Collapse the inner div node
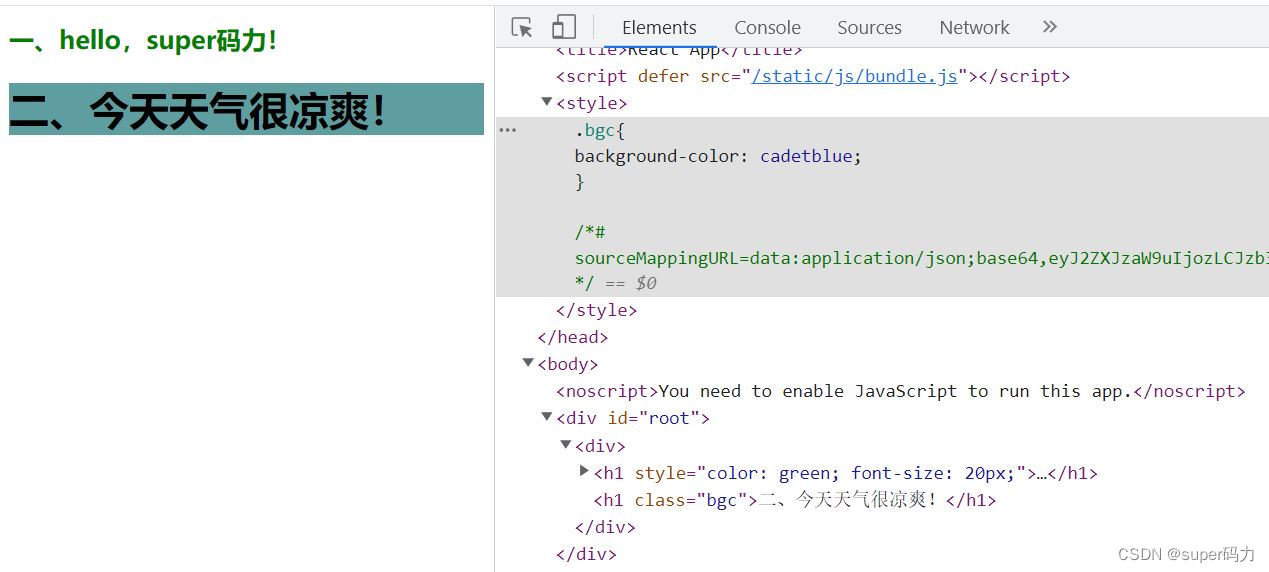The image size is (1269, 572). pyautogui.click(x=565, y=444)
